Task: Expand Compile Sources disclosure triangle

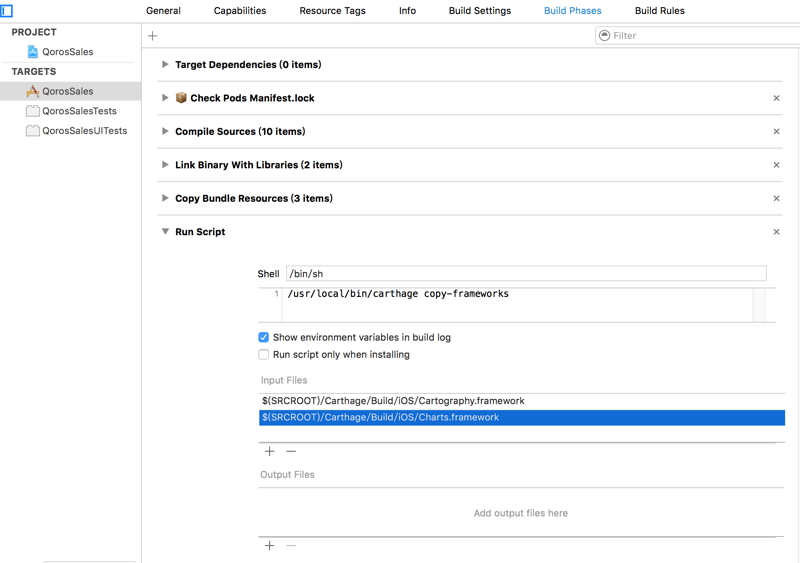Action: coord(165,132)
